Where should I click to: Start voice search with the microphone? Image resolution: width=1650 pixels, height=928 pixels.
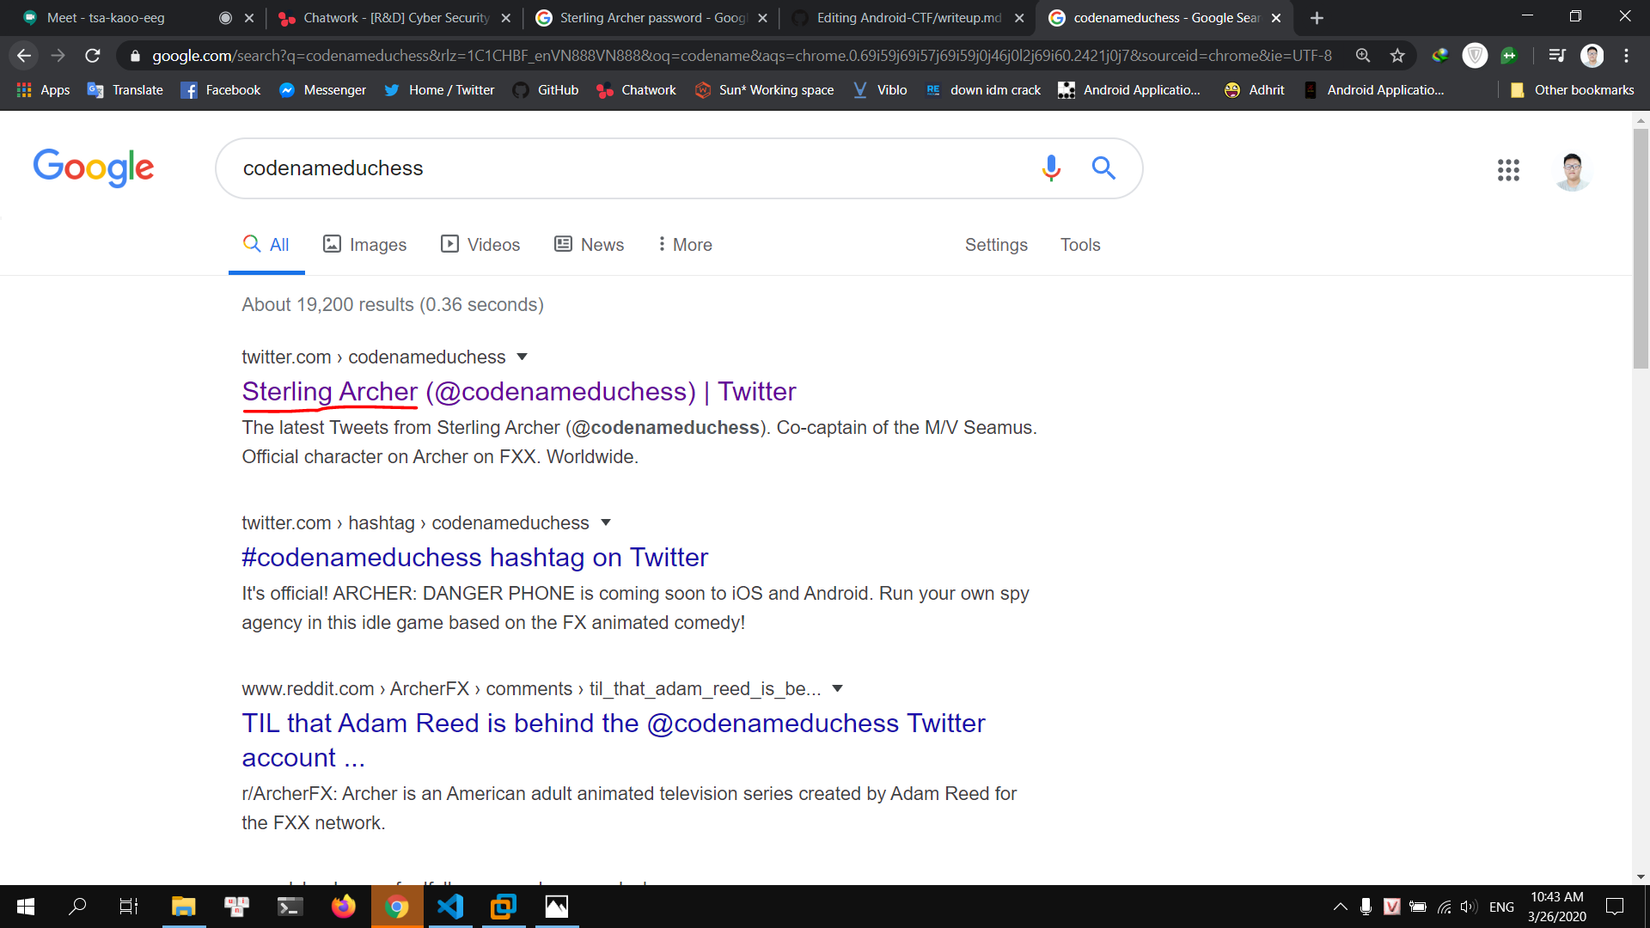coord(1051,168)
